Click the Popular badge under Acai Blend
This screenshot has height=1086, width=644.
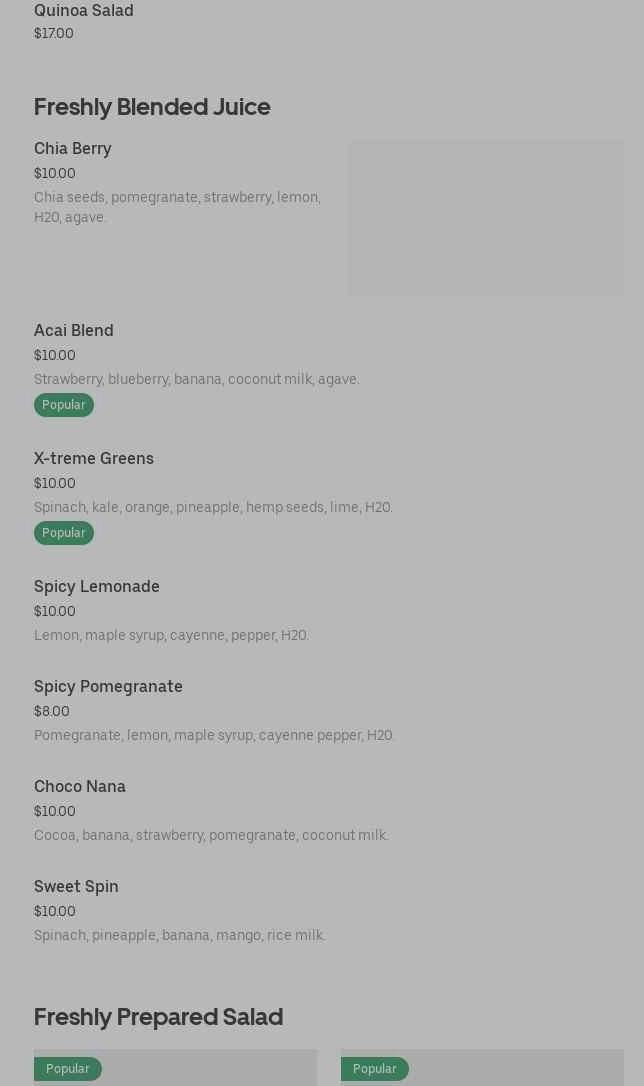pyautogui.click(x=64, y=405)
